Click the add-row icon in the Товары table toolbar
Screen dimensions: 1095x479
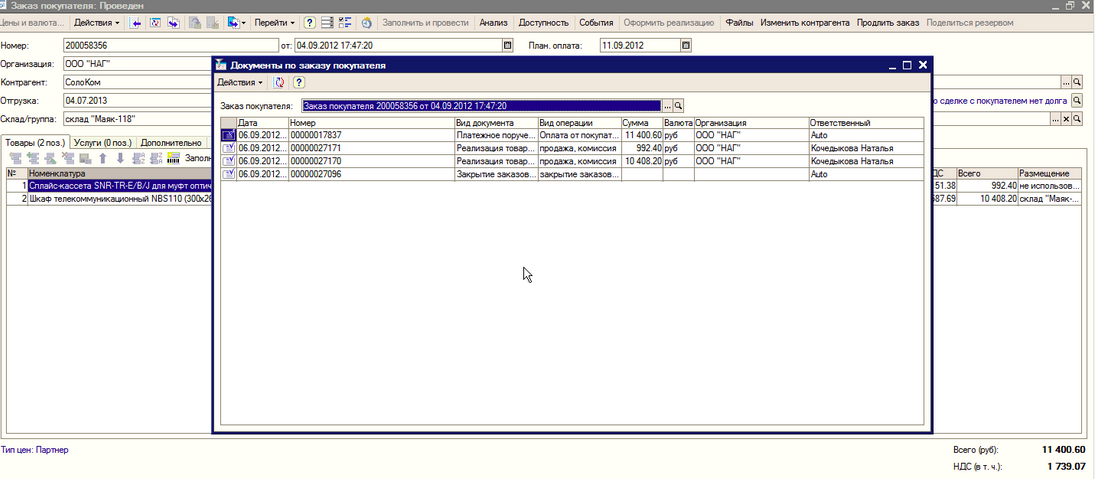(x=15, y=158)
